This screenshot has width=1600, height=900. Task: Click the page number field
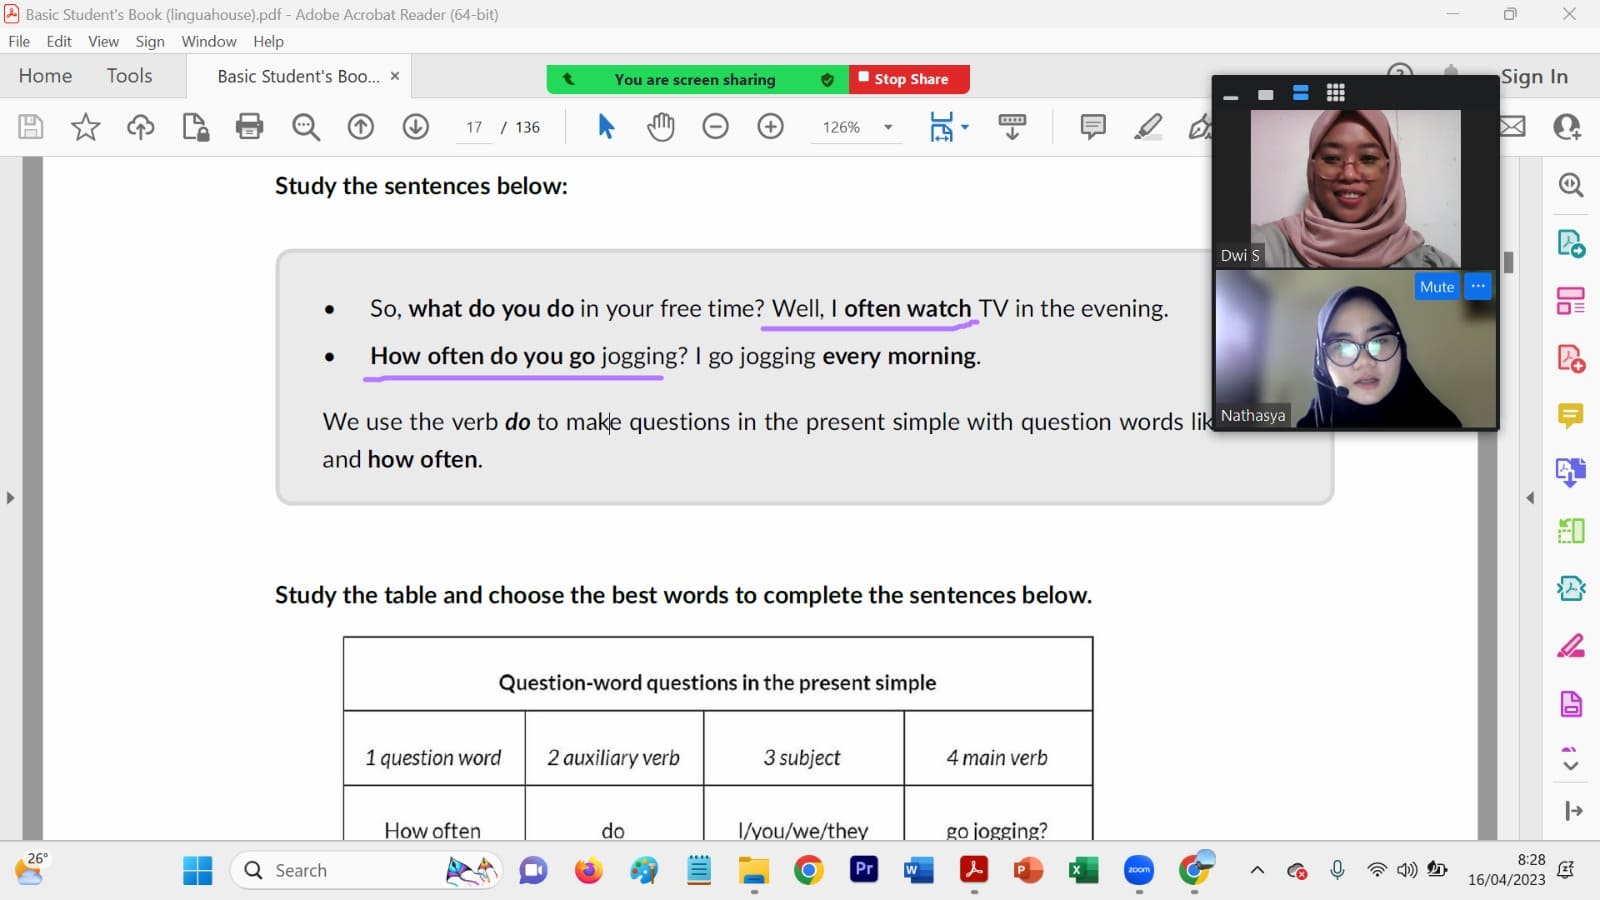[474, 127]
